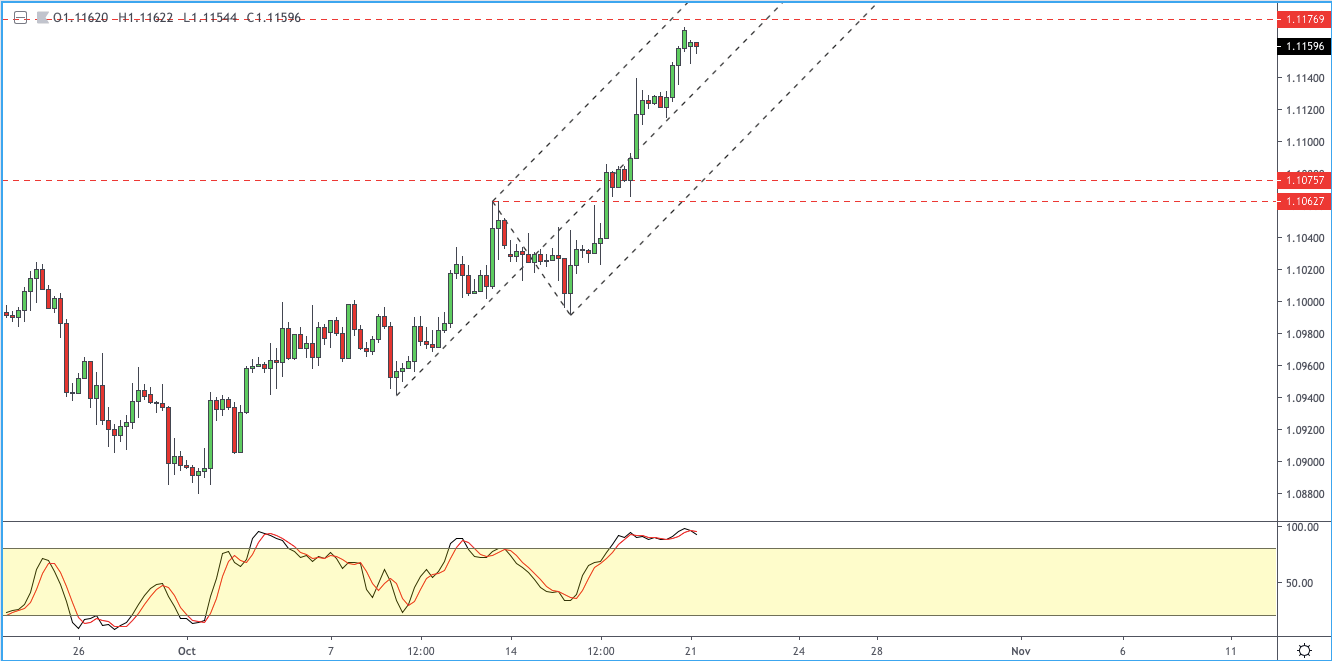Image resolution: width=1332 pixels, height=661 pixels.
Task: Select the red dashed horizontal line at 1.10757
Action: [x=640, y=180]
